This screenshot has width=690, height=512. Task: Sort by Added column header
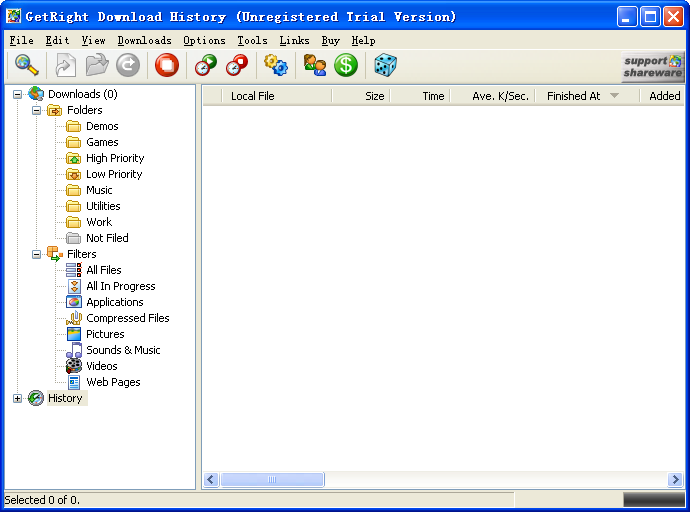click(x=662, y=96)
